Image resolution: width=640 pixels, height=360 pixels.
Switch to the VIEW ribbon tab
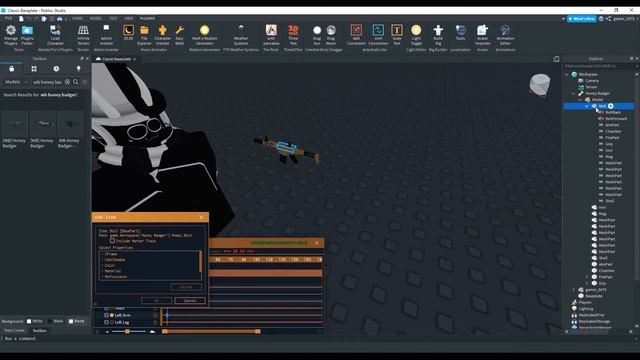(x=129, y=18)
